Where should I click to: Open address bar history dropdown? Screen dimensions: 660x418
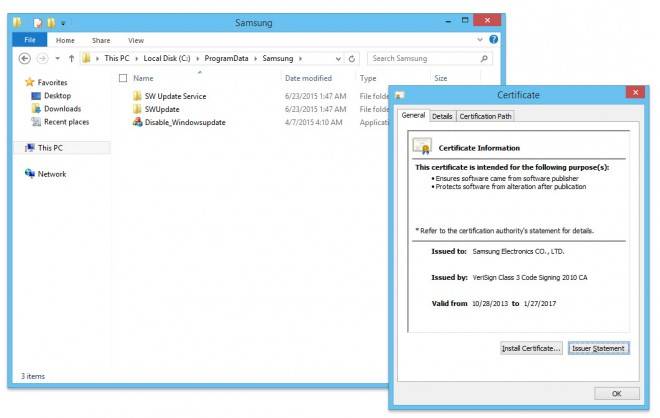338,59
